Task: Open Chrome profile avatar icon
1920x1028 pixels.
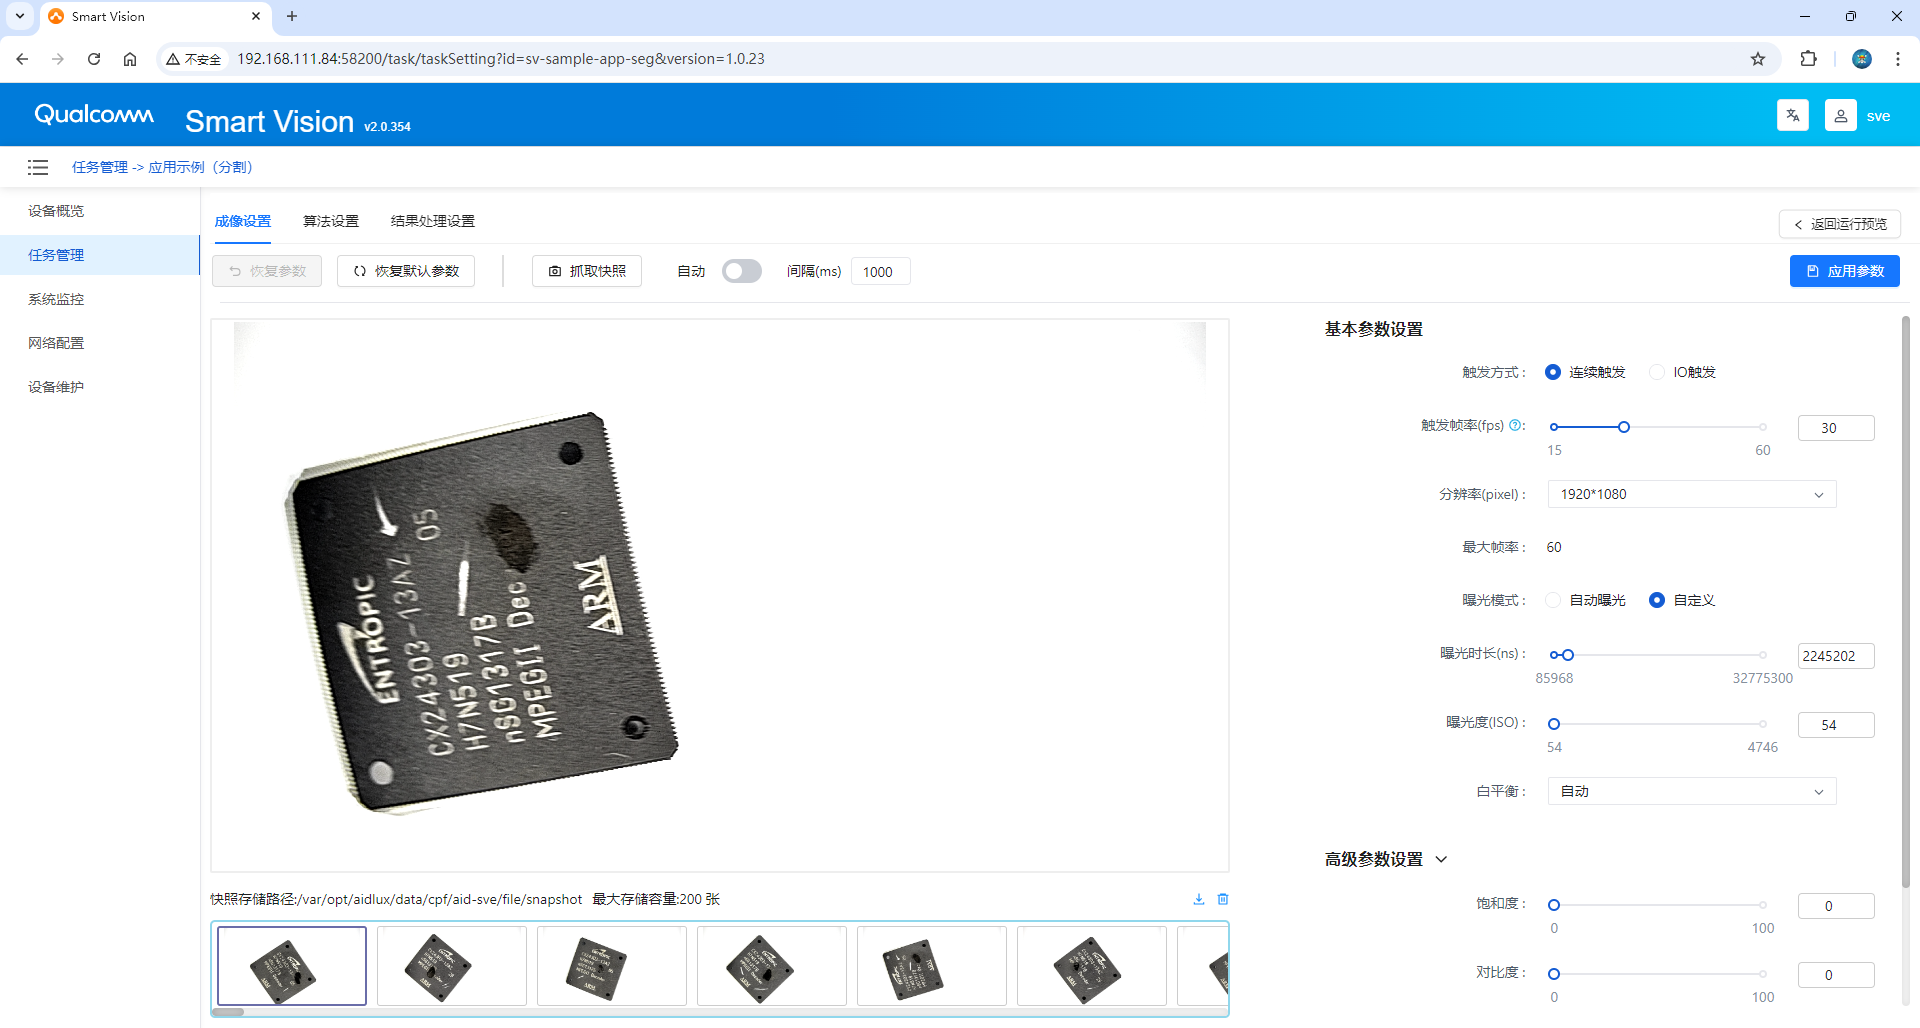Action: pyautogui.click(x=1862, y=59)
